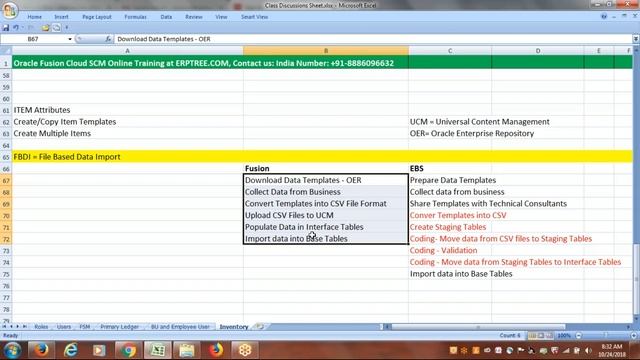This screenshot has width=640, height=360.
Task: Click the zoom out minus button
Action: point(578,336)
